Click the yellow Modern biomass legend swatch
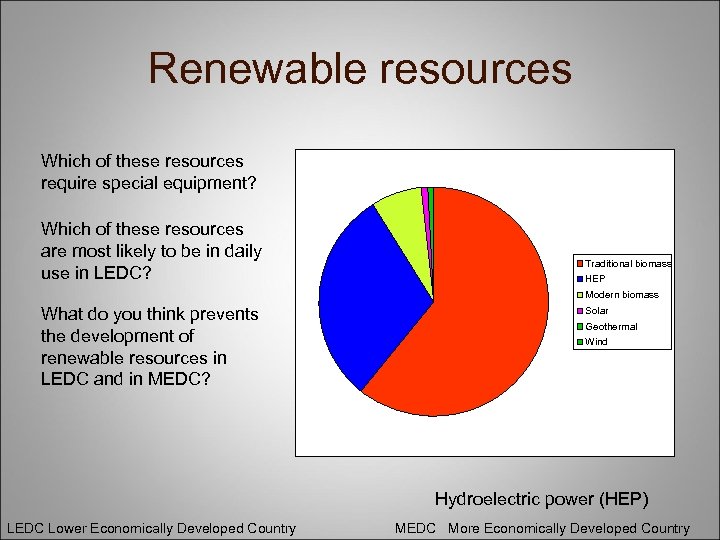 click(x=580, y=295)
